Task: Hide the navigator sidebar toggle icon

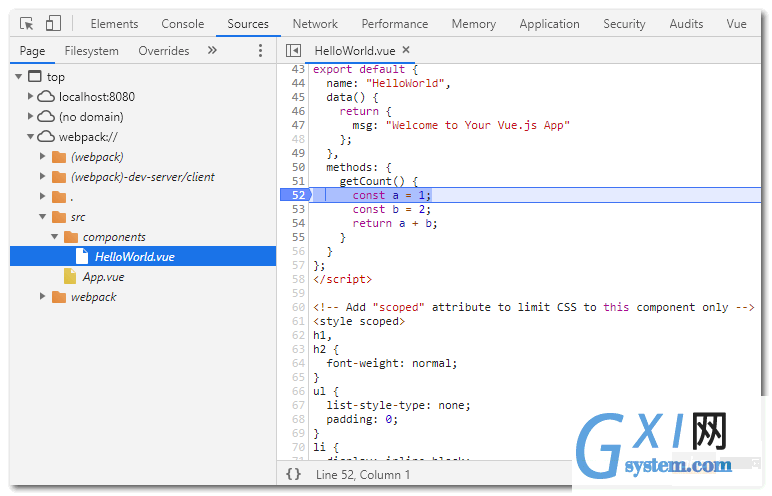Action: tap(293, 50)
